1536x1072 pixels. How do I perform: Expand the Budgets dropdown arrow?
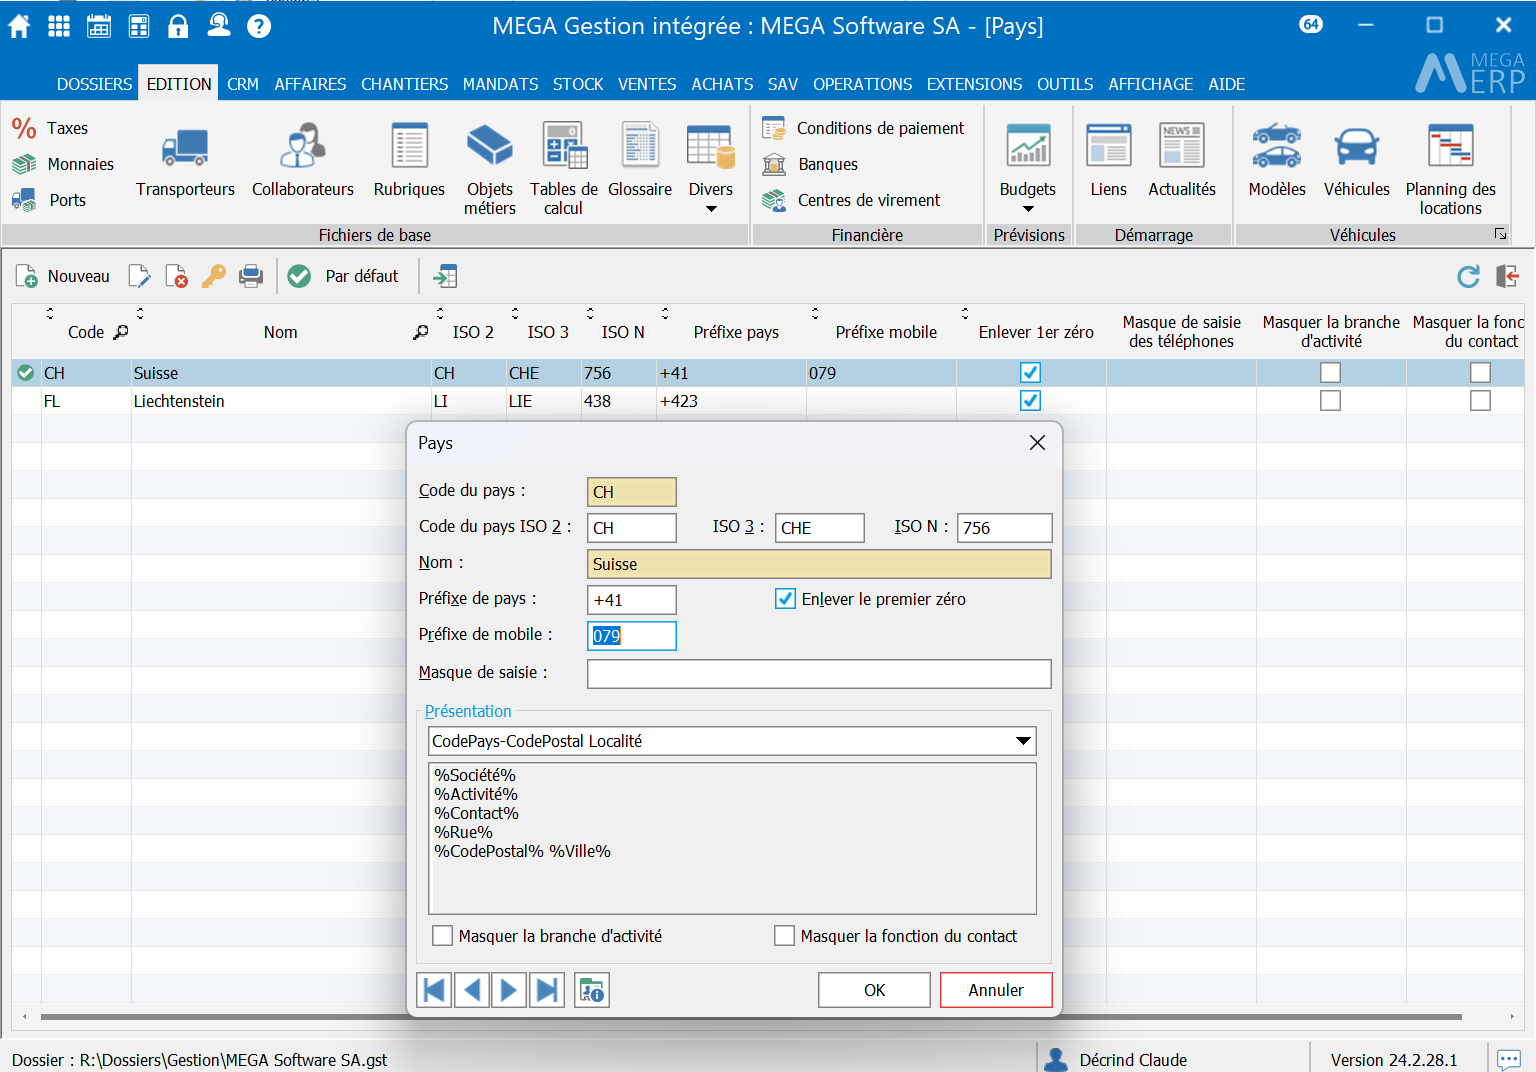tap(1027, 209)
